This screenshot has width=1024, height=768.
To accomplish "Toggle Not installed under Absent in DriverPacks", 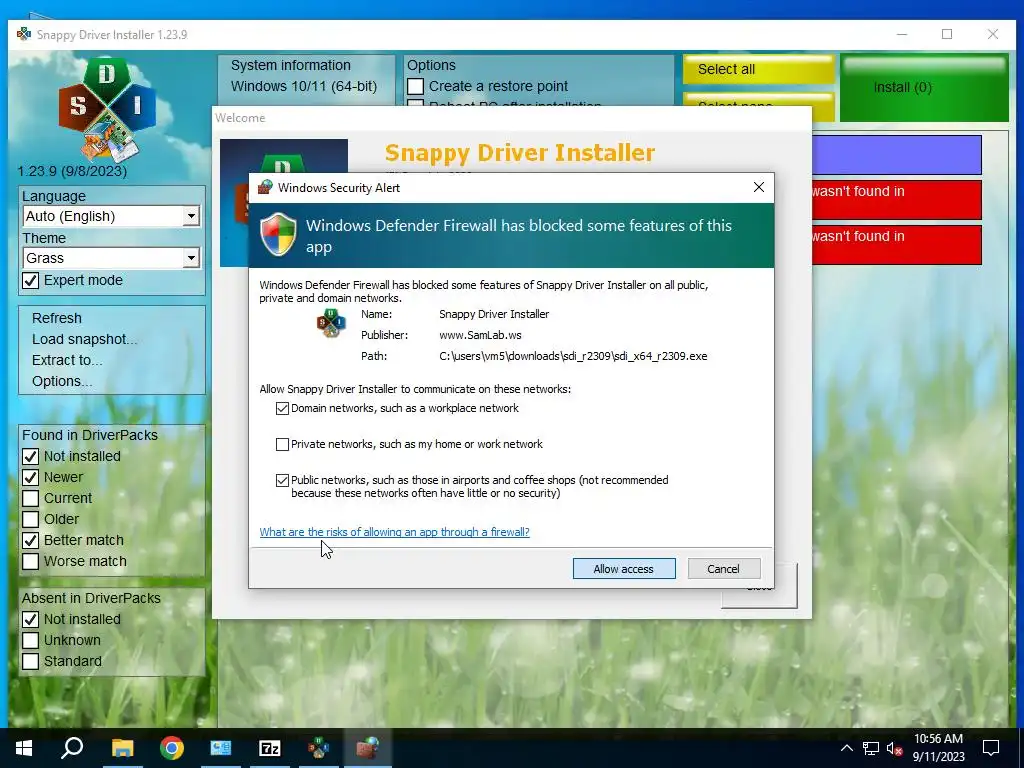I will point(30,619).
